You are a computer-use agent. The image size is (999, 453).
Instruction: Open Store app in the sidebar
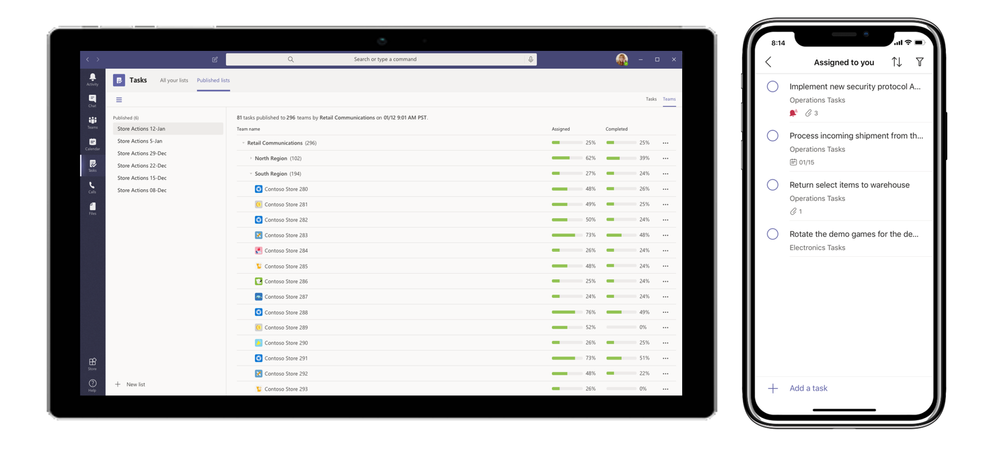92,363
